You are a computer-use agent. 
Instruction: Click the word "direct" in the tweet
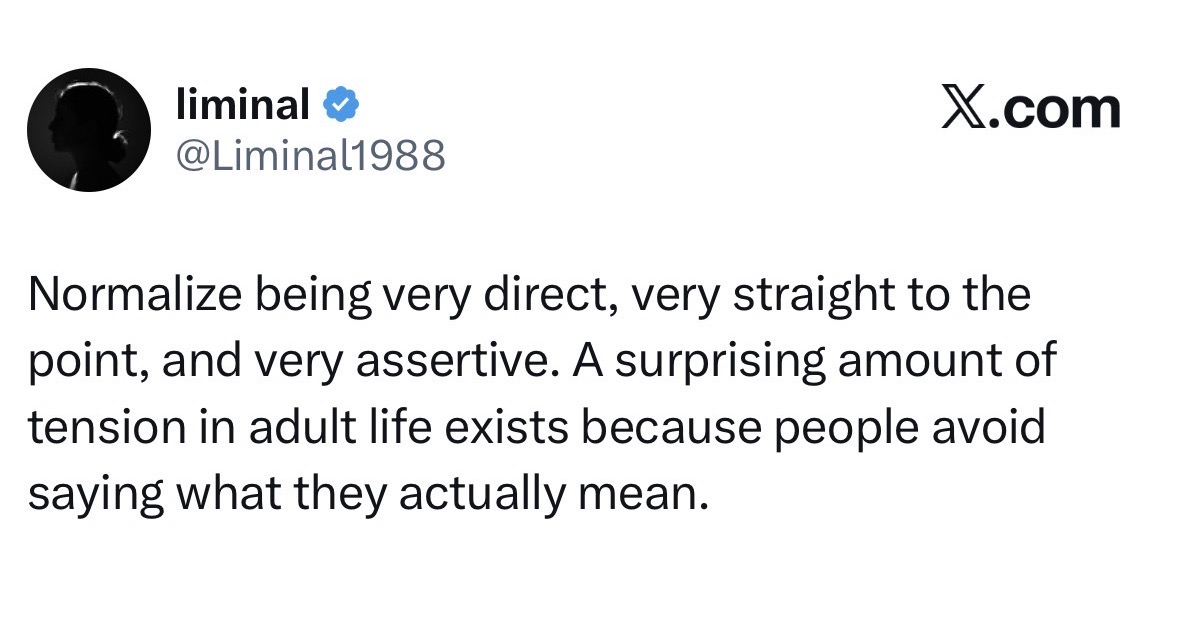pos(544,297)
